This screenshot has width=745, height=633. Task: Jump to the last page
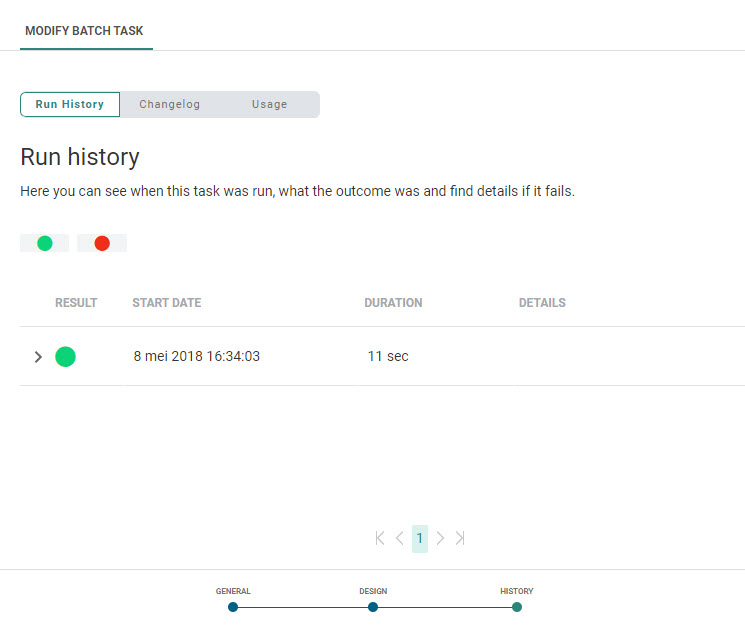tap(460, 538)
